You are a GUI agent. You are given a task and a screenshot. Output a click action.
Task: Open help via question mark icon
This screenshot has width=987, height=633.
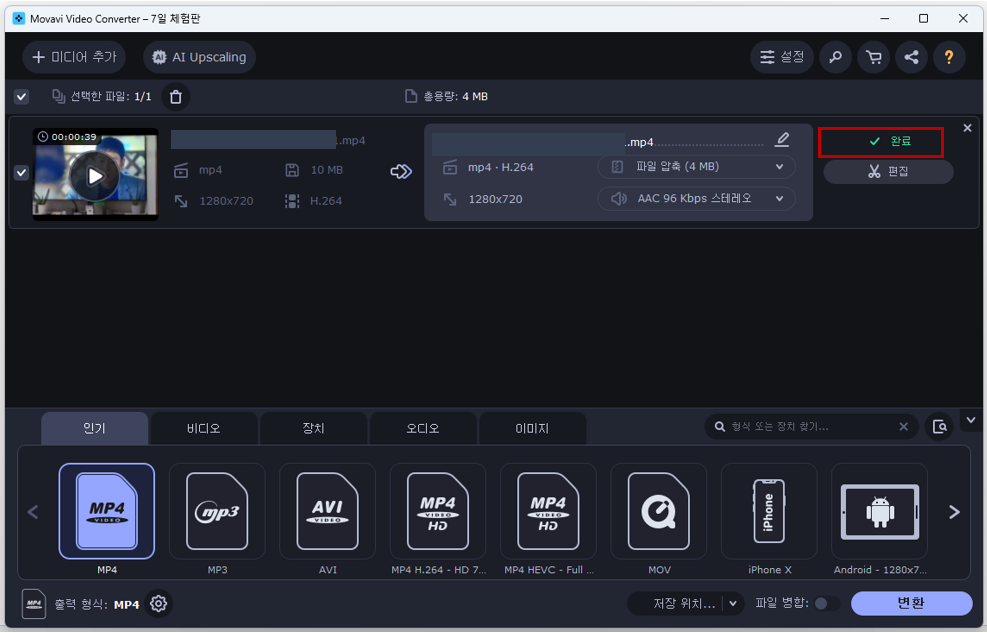coord(949,57)
